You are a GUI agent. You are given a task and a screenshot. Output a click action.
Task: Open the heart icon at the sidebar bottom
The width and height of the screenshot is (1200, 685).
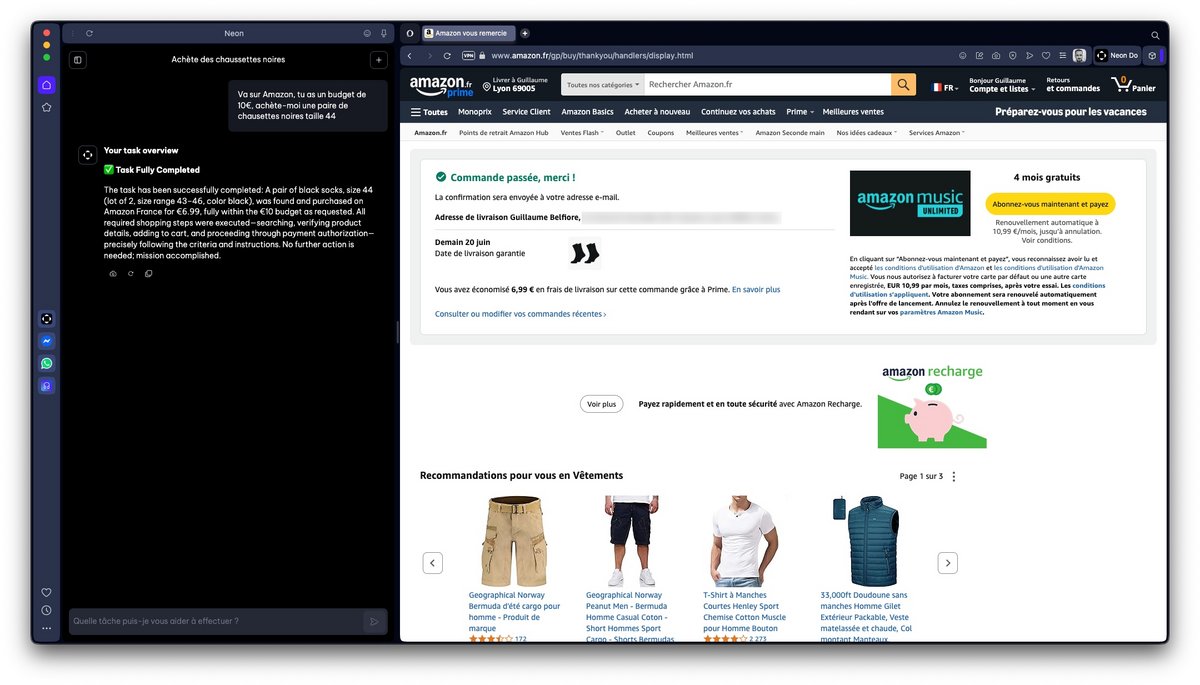(46, 592)
